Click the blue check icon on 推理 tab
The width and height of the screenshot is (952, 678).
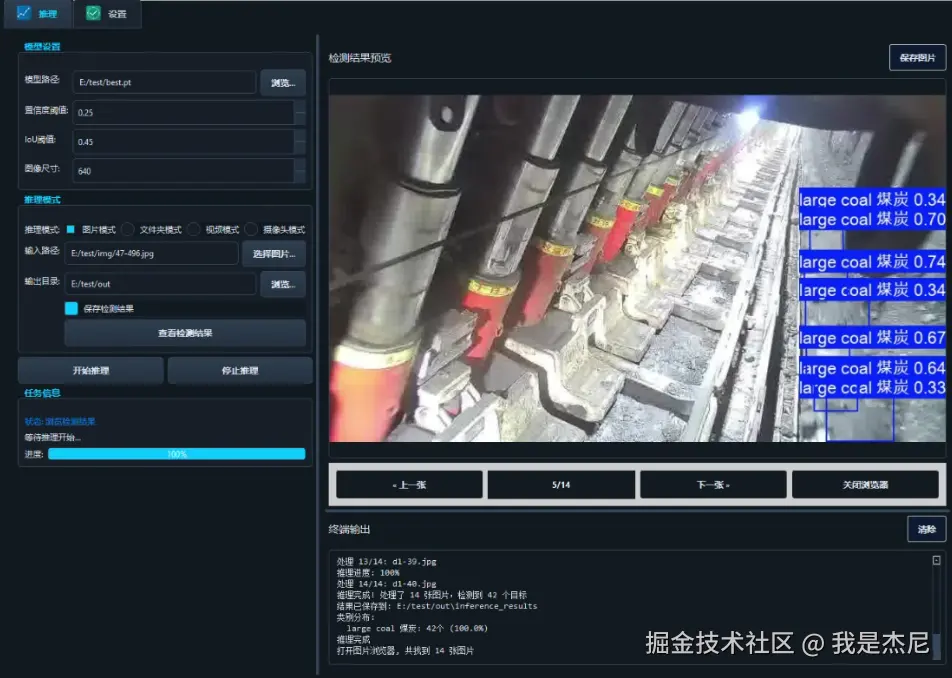[22, 14]
